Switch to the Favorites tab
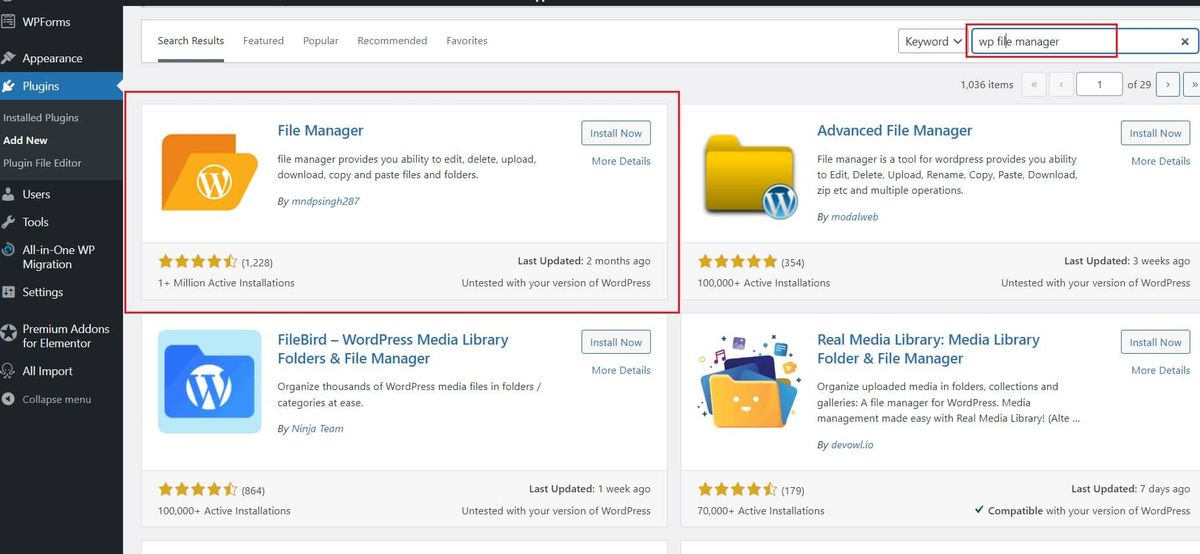1200x554 pixels. pyautogui.click(x=467, y=41)
